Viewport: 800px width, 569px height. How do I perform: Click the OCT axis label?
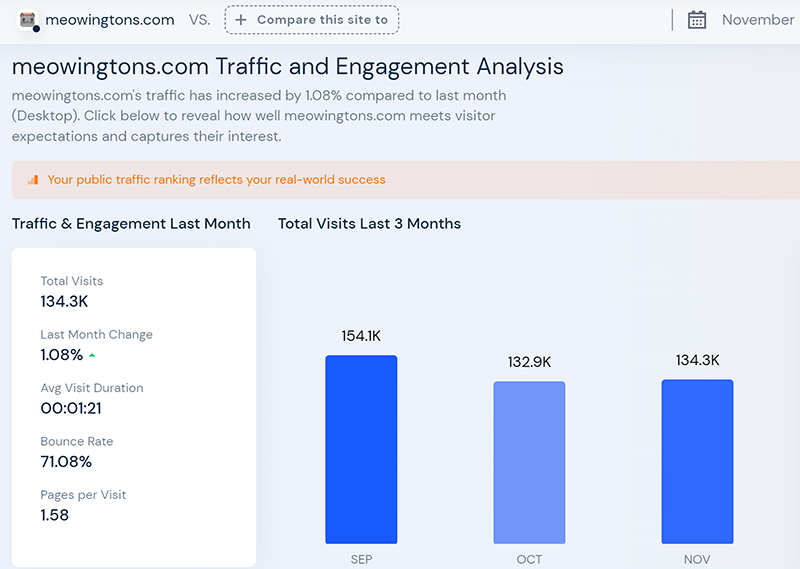pos(529,560)
